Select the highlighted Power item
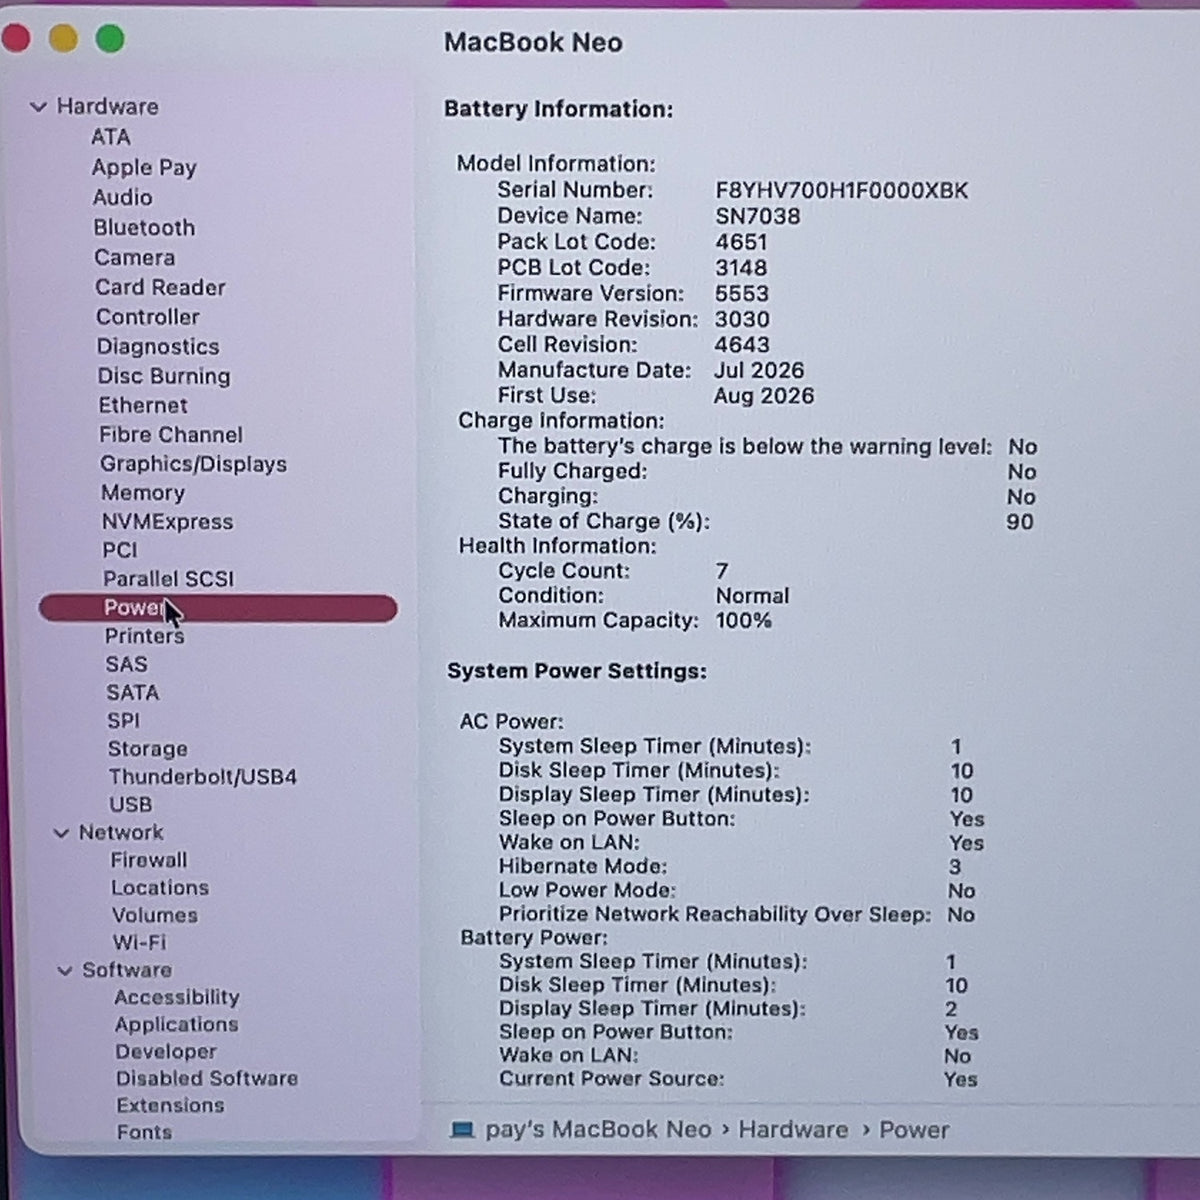 coord(218,608)
